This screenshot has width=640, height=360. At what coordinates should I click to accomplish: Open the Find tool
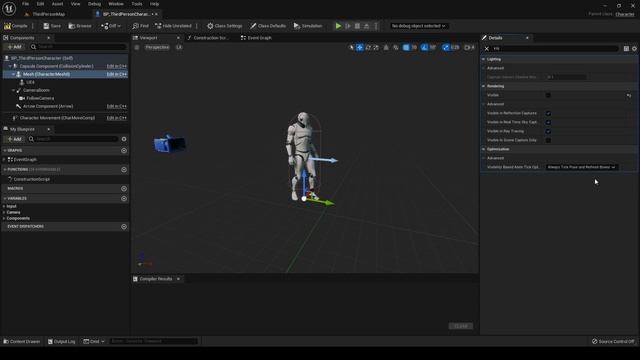pos(140,26)
